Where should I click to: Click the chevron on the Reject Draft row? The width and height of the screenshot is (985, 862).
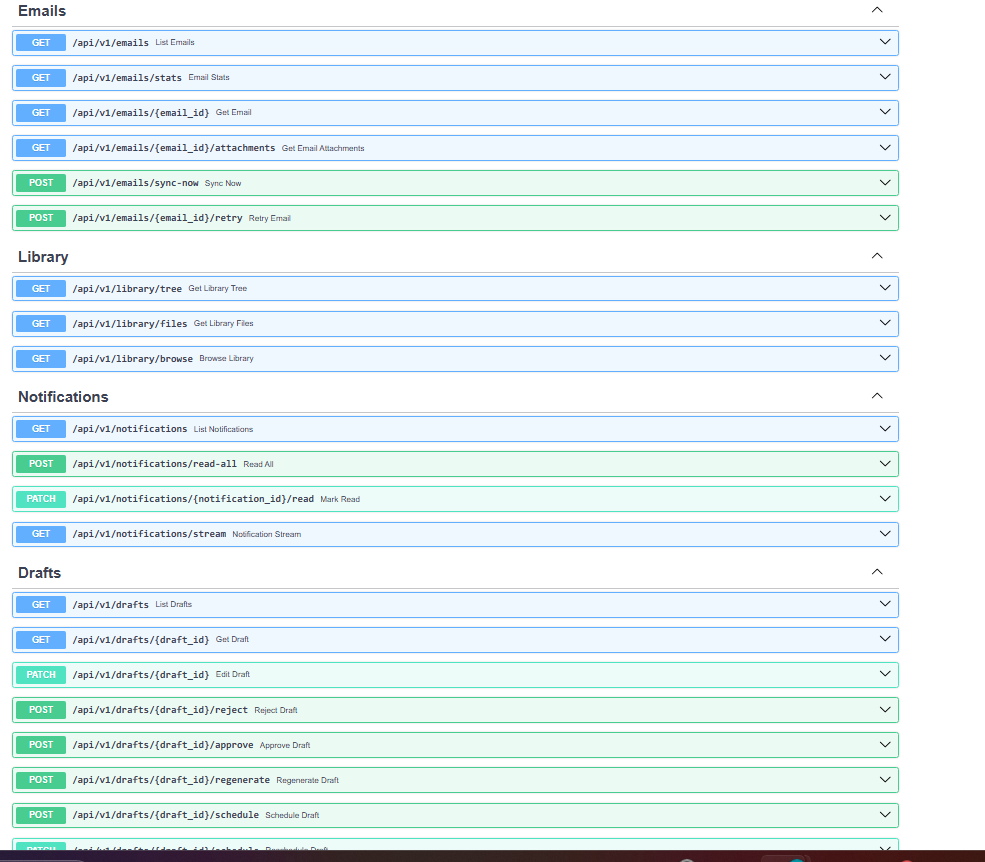click(884, 710)
